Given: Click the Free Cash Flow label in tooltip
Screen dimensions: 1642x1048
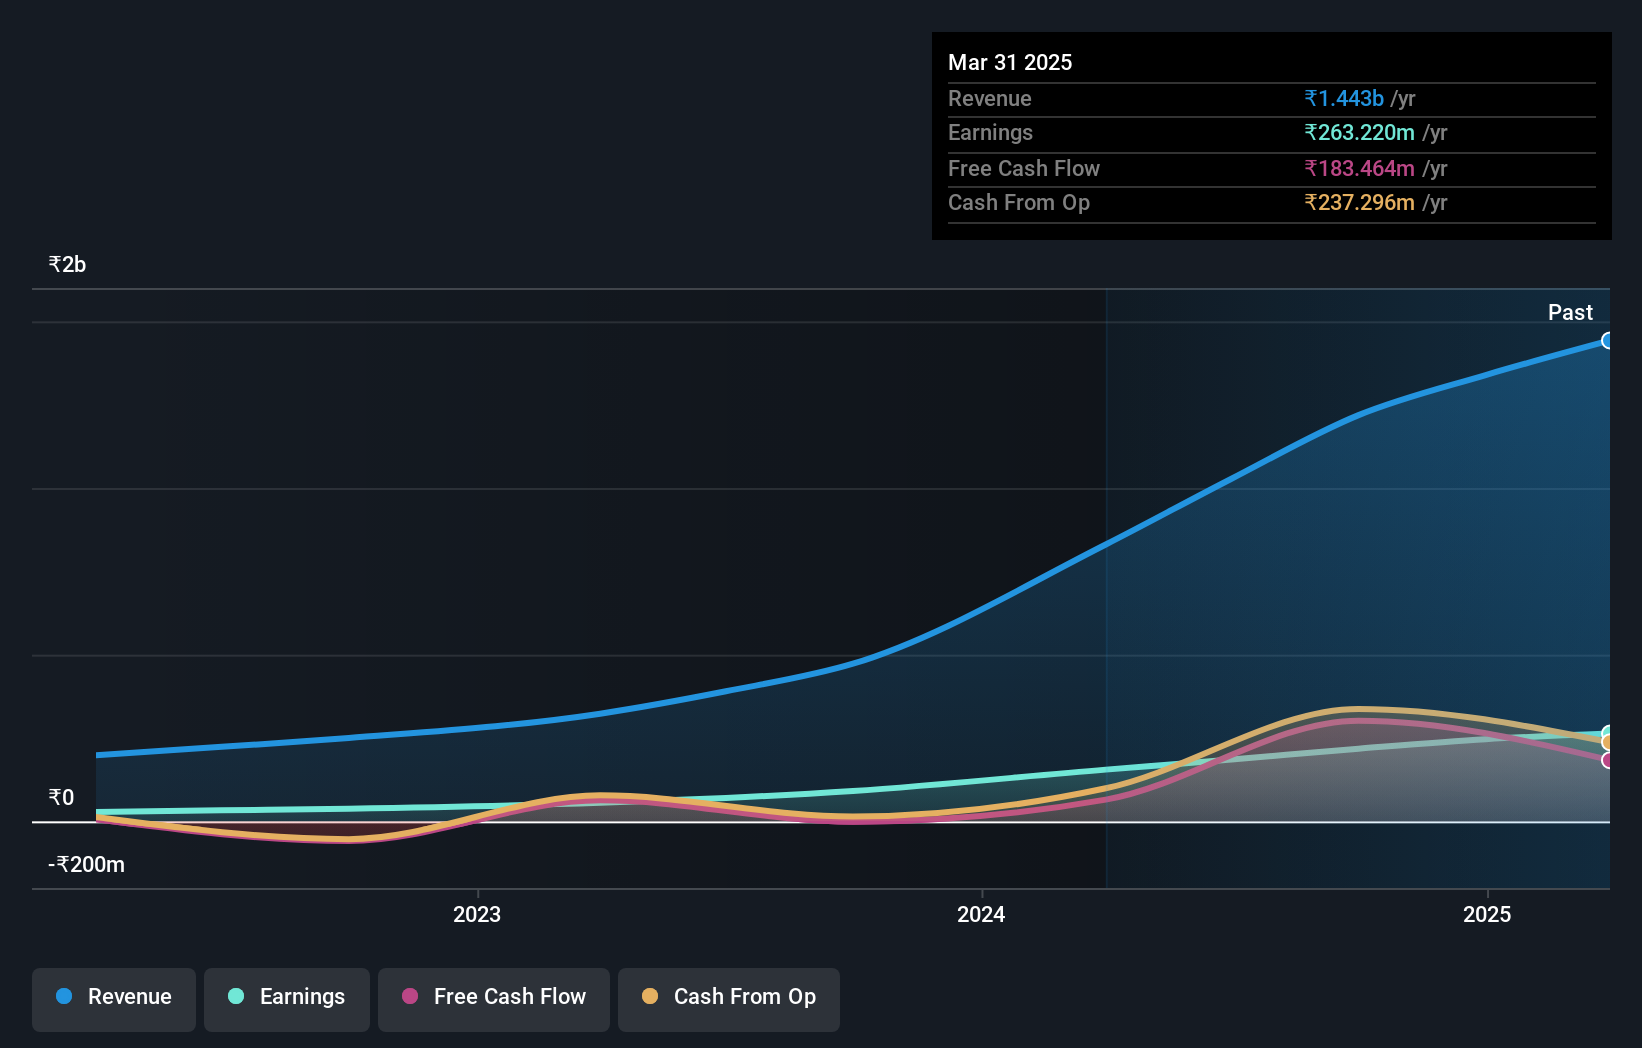Looking at the screenshot, I should click(x=1024, y=168).
